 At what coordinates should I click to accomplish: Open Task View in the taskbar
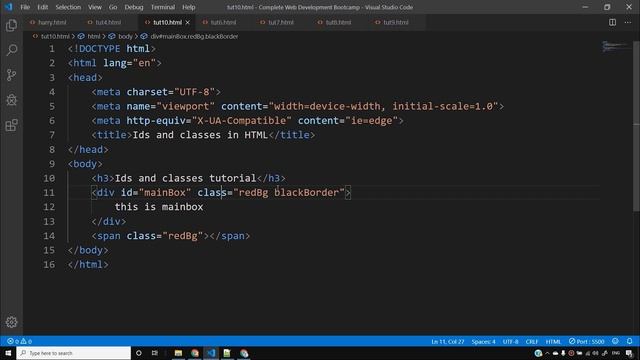pos(155,353)
